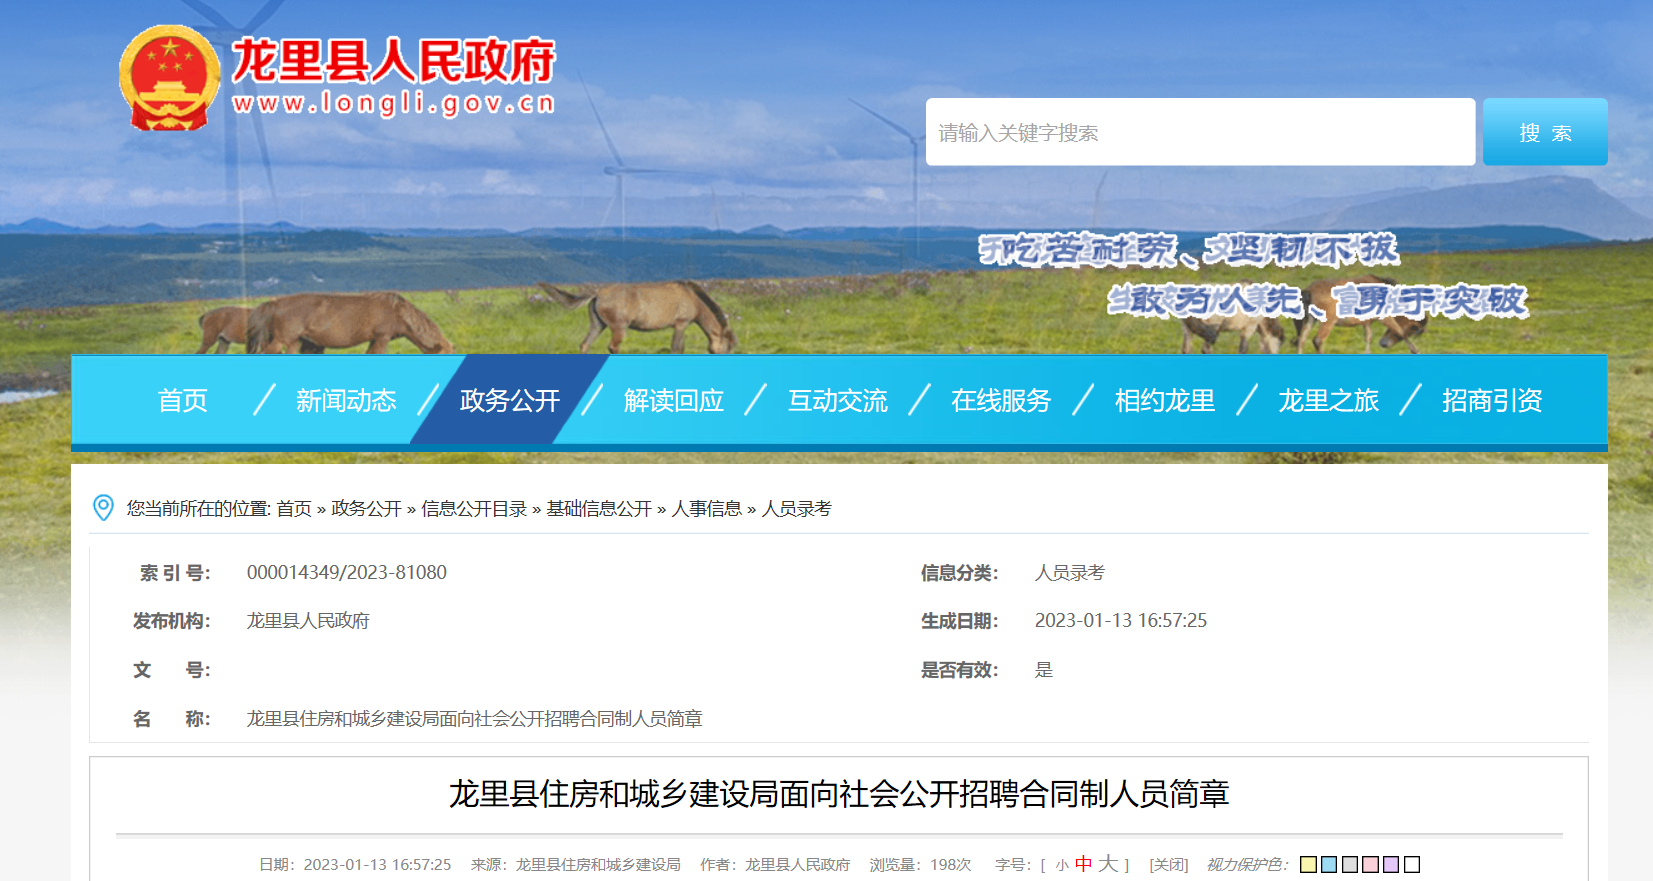The height and width of the screenshot is (881, 1653).
Task: Set font size to 小 (small)
Action: tap(1062, 865)
